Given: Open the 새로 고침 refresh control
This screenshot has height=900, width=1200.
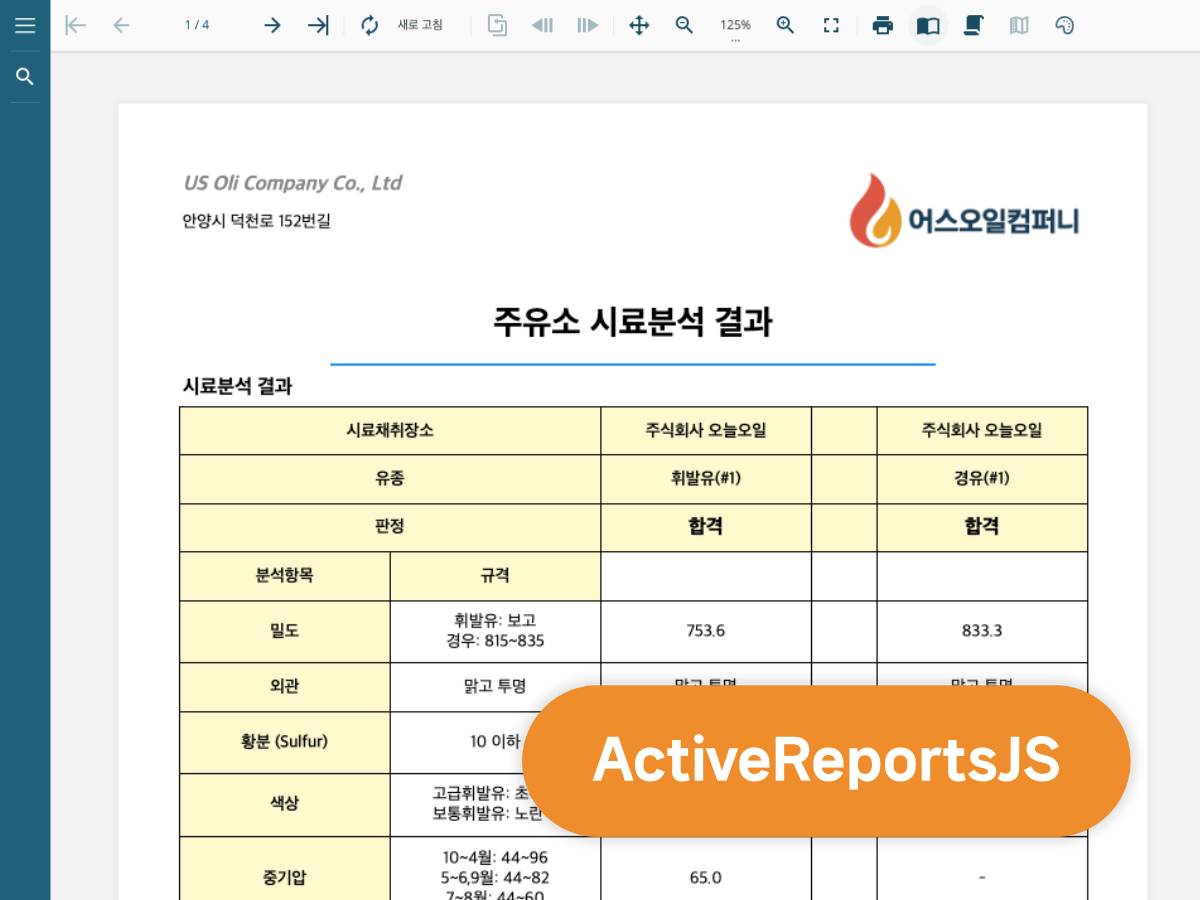Looking at the screenshot, I should 420,25.
